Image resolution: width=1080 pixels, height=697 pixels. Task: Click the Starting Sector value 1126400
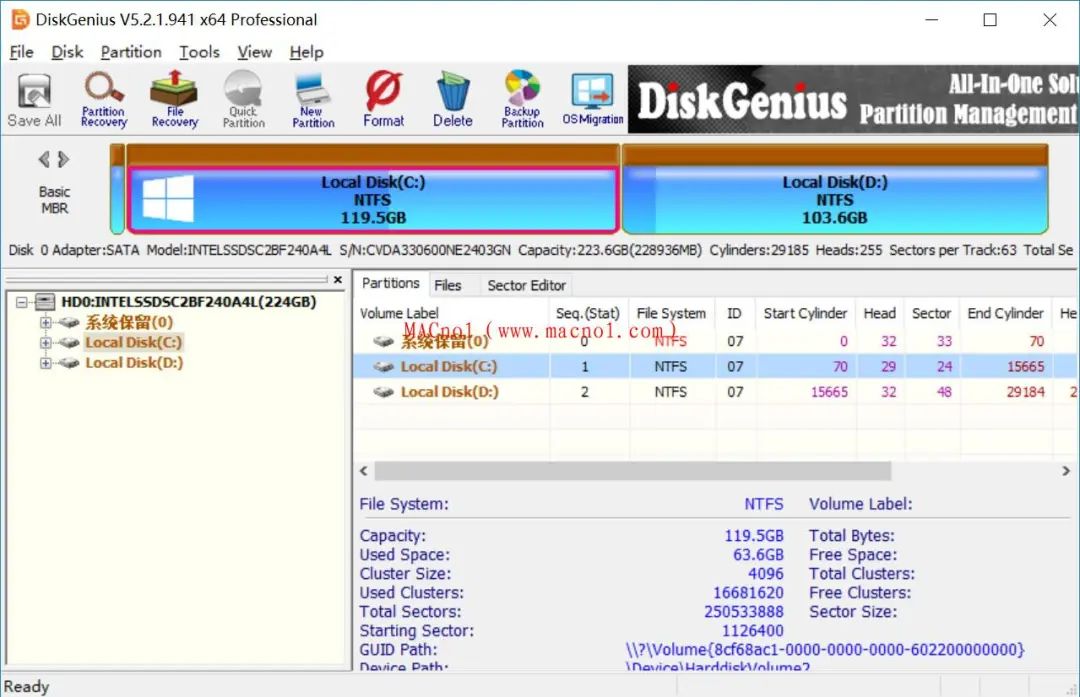pyautogui.click(x=752, y=630)
